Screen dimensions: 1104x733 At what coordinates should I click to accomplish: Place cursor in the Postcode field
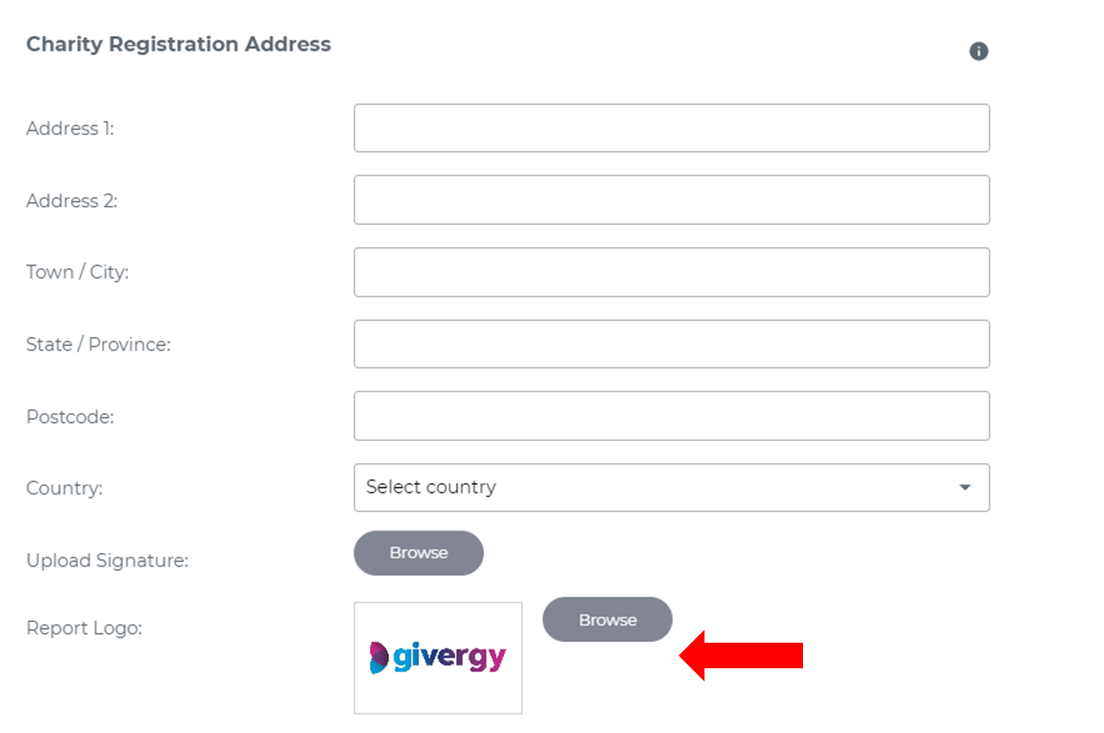click(x=671, y=416)
